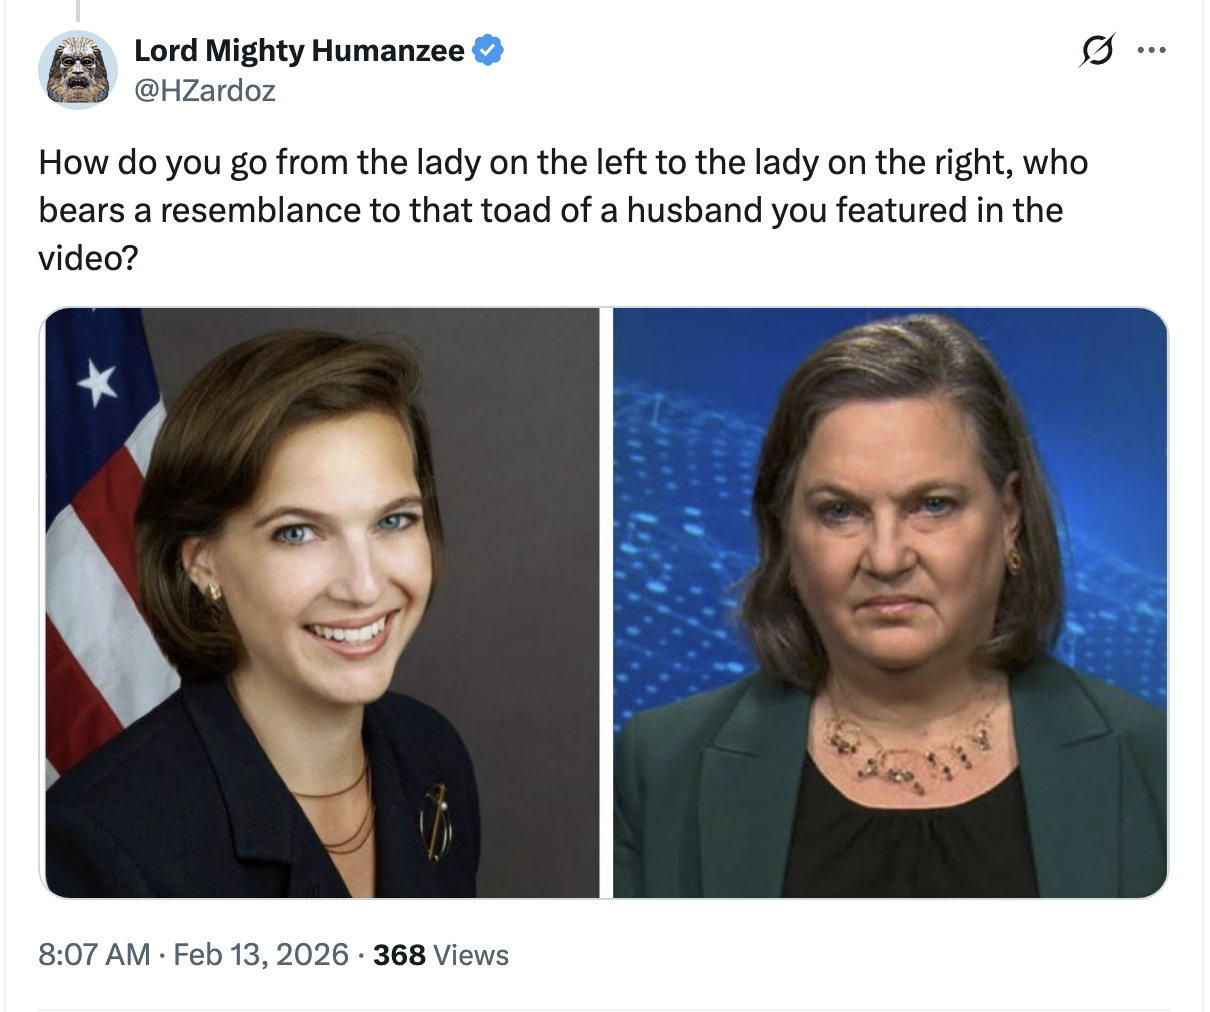The width and height of the screenshot is (1210, 1012).
Task: Click the 368 Views count
Action: (440, 955)
